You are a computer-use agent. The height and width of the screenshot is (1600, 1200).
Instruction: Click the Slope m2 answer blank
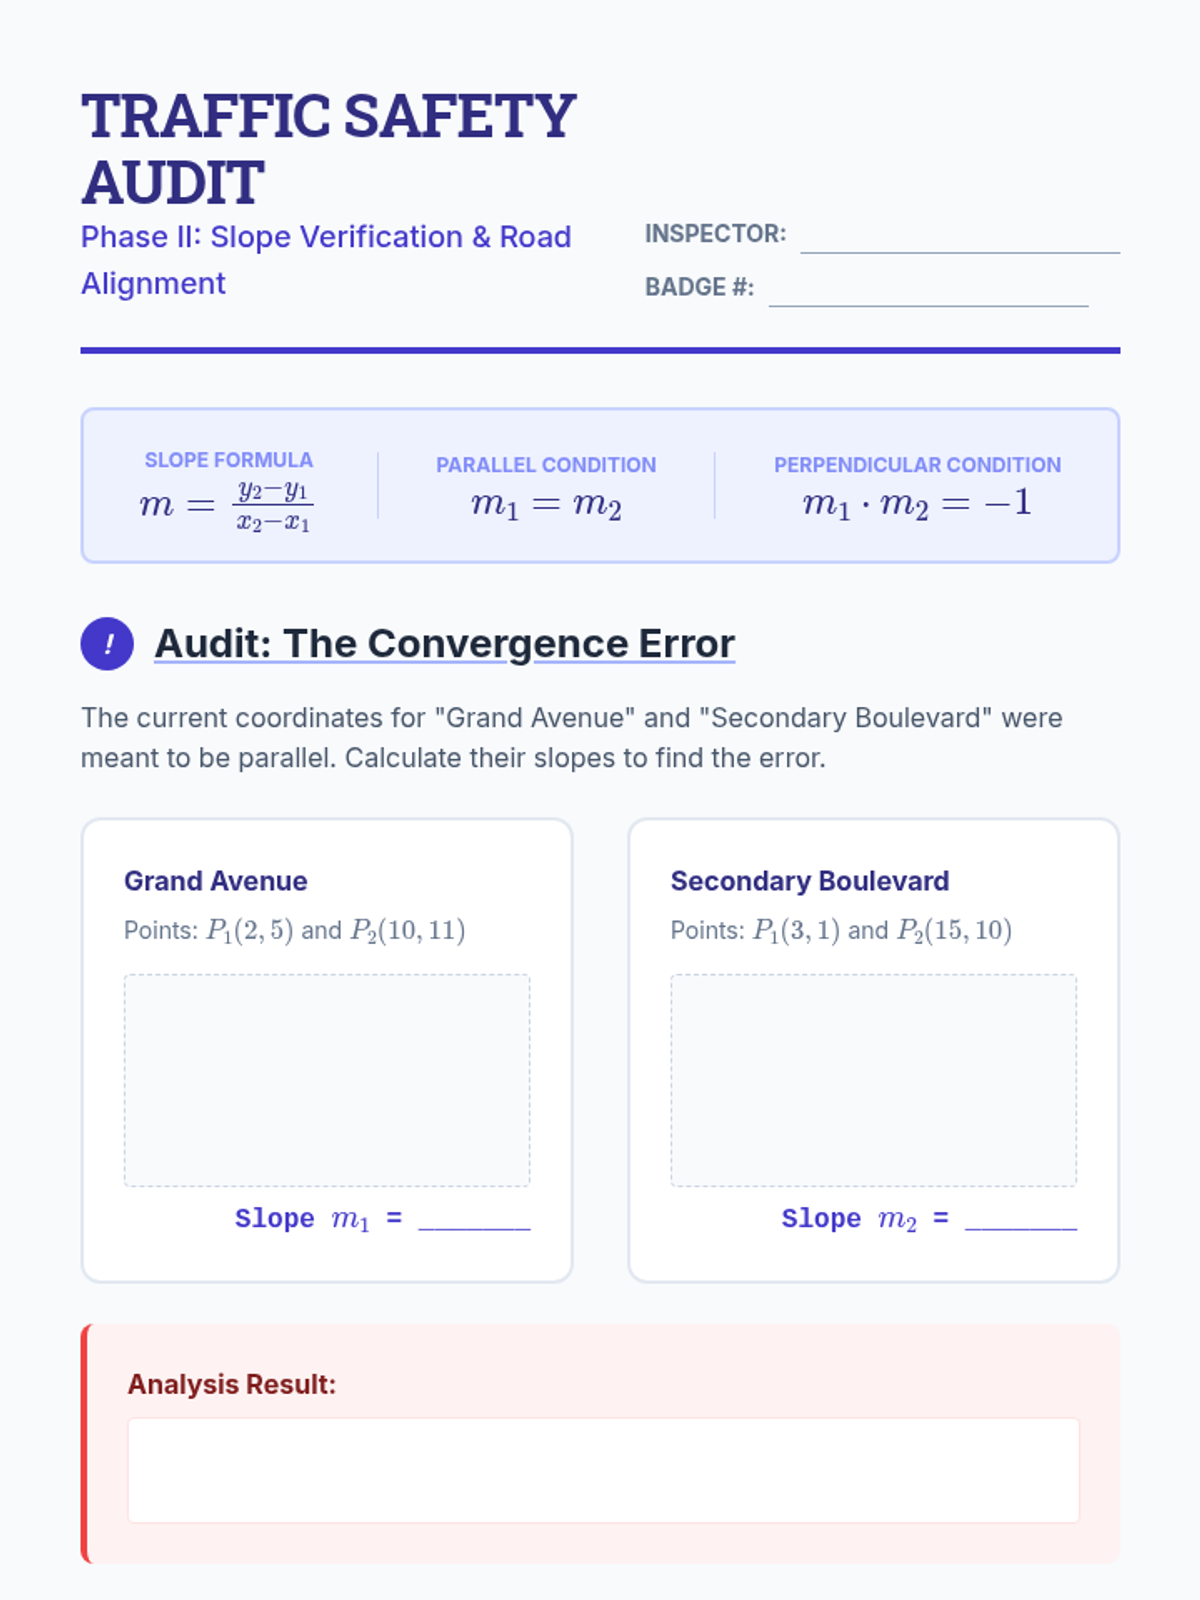1021,1220
